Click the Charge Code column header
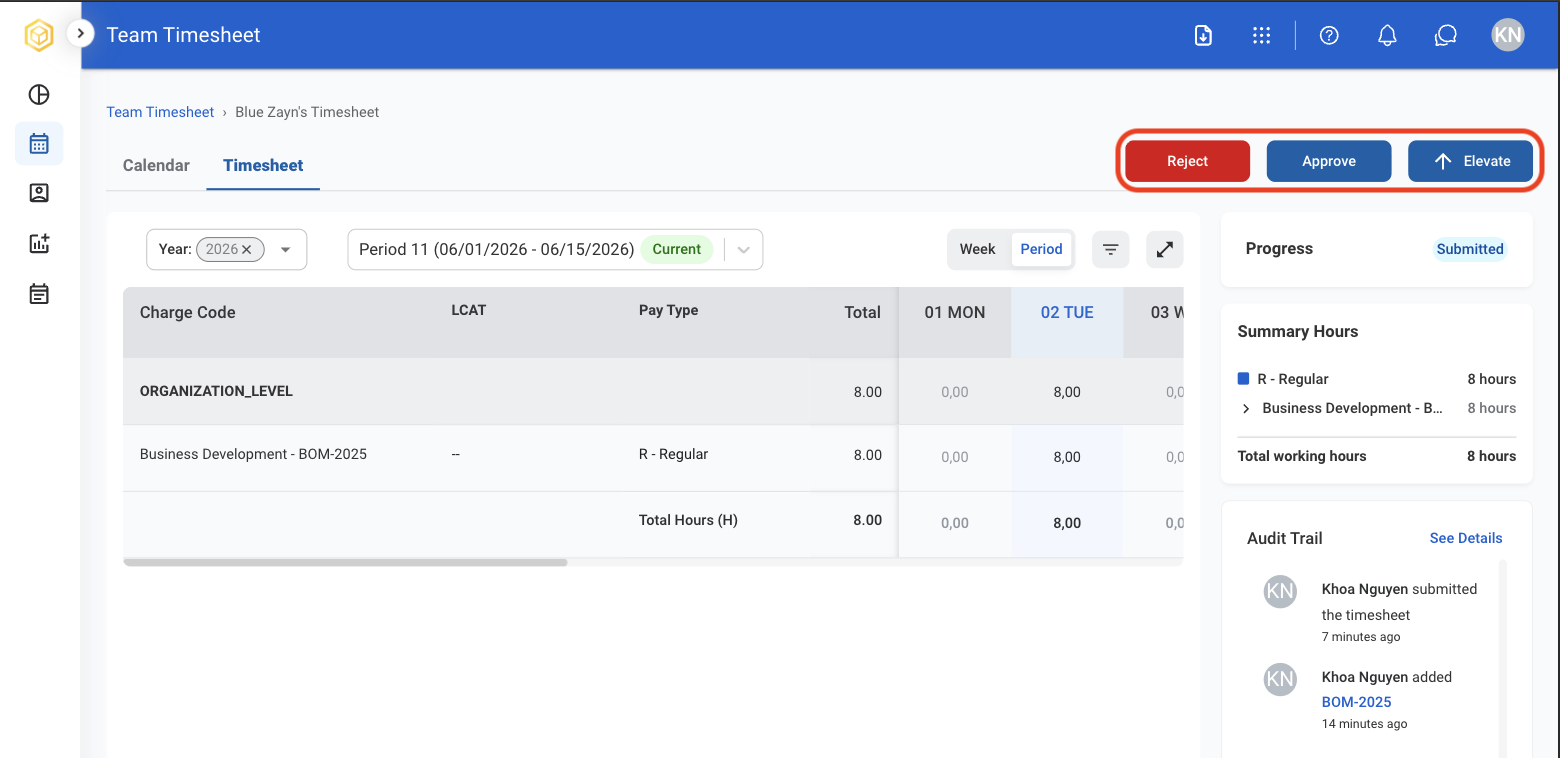This screenshot has width=1560, height=758. coord(187,312)
